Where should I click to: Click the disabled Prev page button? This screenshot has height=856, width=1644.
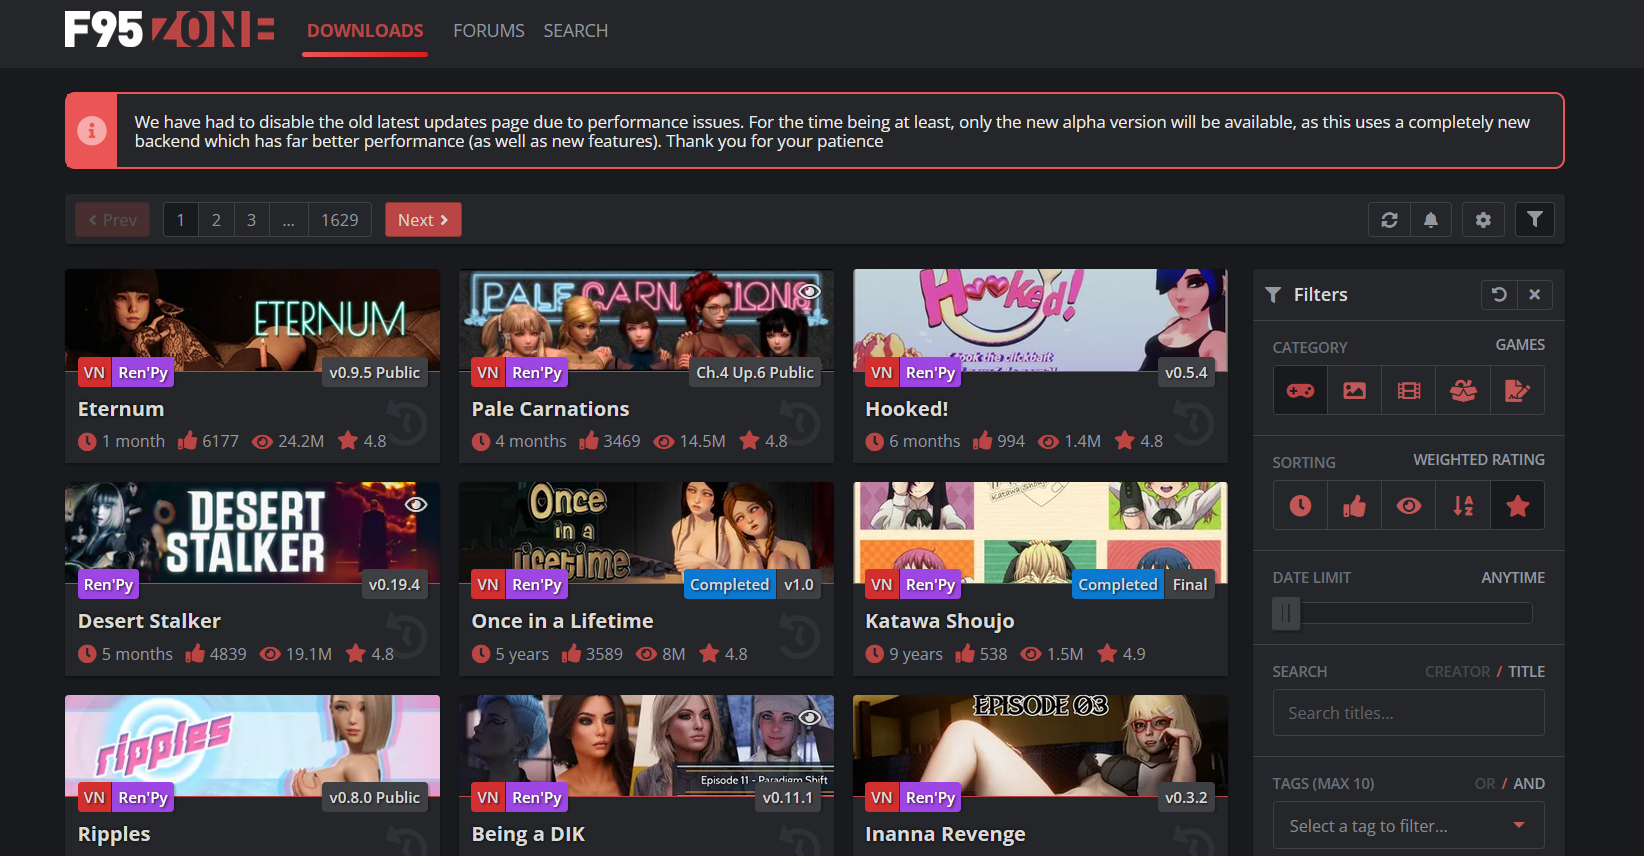pyautogui.click(x=113, y=220)
